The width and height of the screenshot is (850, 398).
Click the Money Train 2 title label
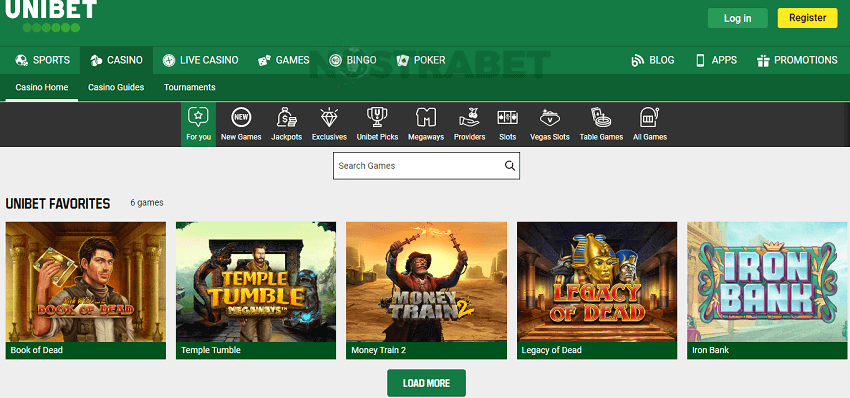coord(378,350)
